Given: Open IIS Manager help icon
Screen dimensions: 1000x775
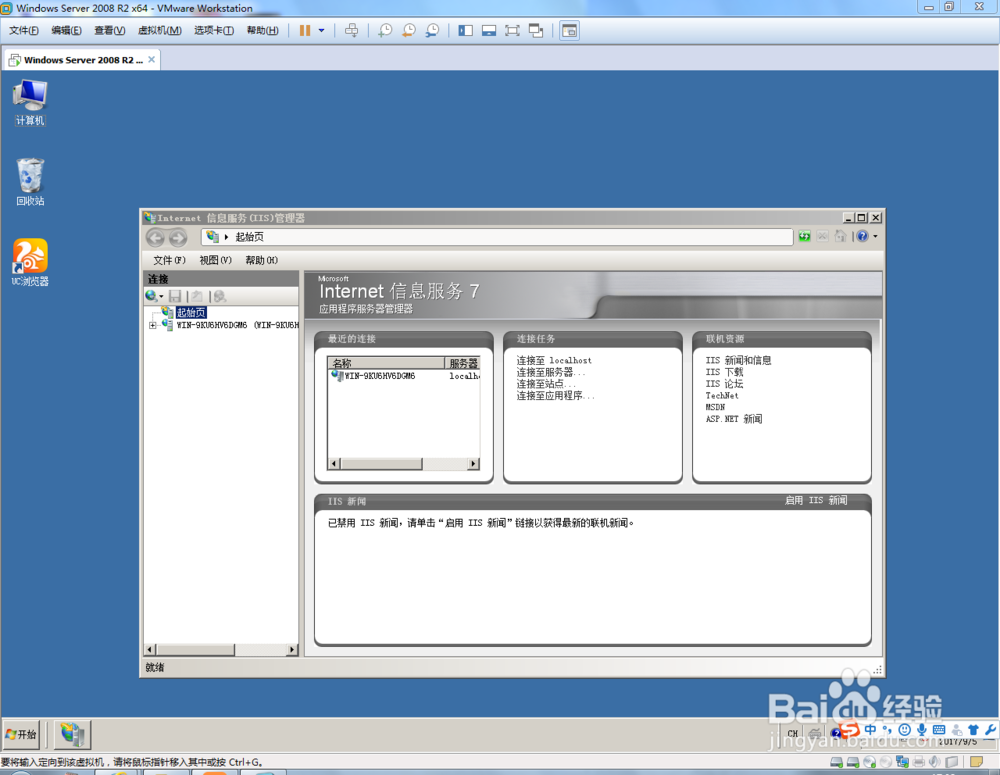Looking at the screenshot, I should tap(862, 237).
